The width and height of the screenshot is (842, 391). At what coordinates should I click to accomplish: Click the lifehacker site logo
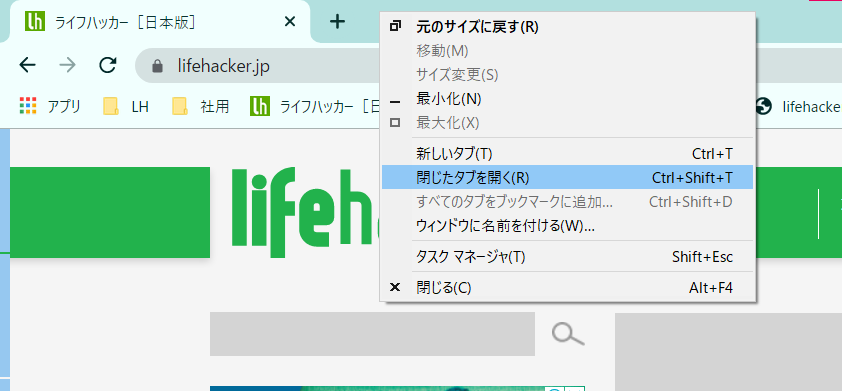[305, 212]
